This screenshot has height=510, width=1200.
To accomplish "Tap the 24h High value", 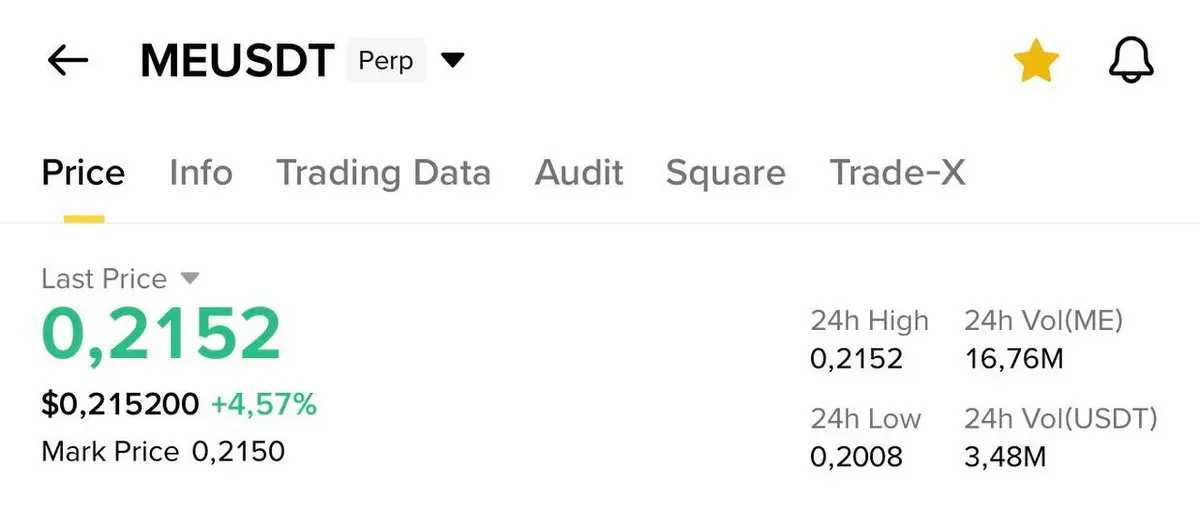I will 856,358.
